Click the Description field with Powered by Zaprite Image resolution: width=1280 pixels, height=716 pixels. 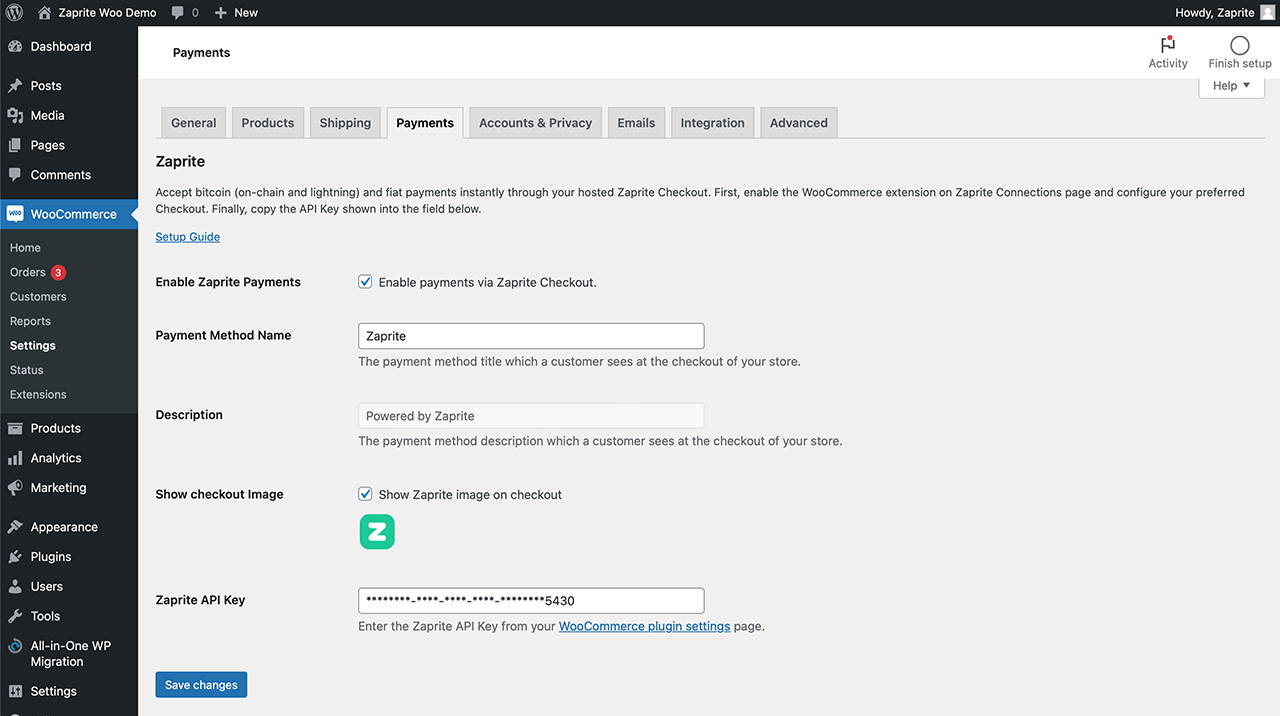(x=531, y=416)
